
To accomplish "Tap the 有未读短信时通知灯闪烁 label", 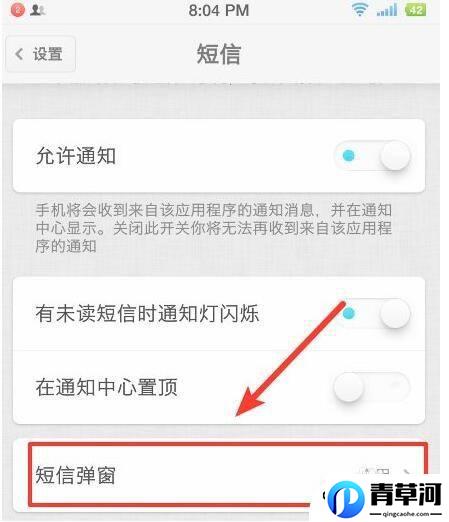I will coord(147,314).
